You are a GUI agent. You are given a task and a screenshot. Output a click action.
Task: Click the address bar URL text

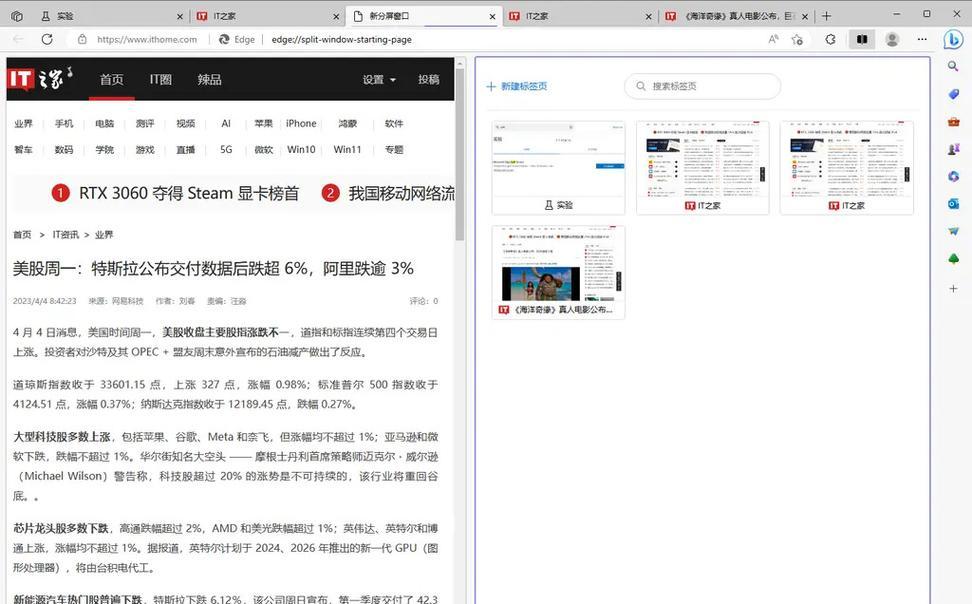pyautogui.click(x=341, y=39)
